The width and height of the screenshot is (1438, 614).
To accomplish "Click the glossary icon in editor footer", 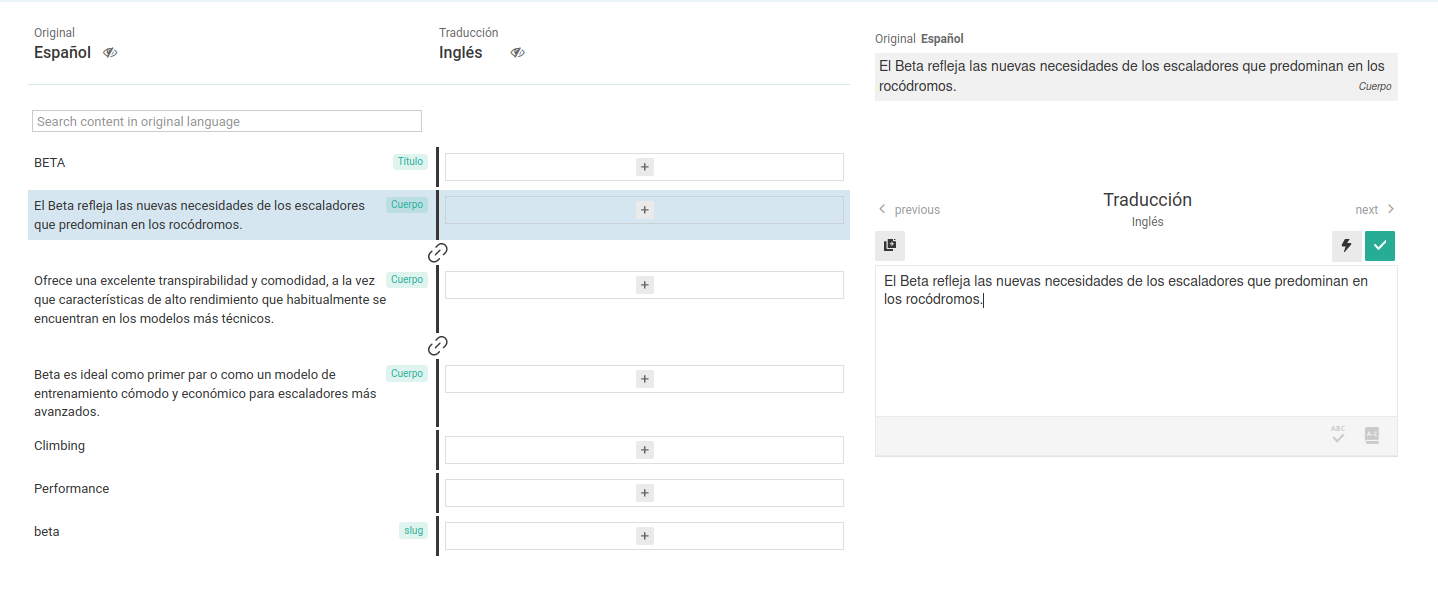I will [1372, 435].
